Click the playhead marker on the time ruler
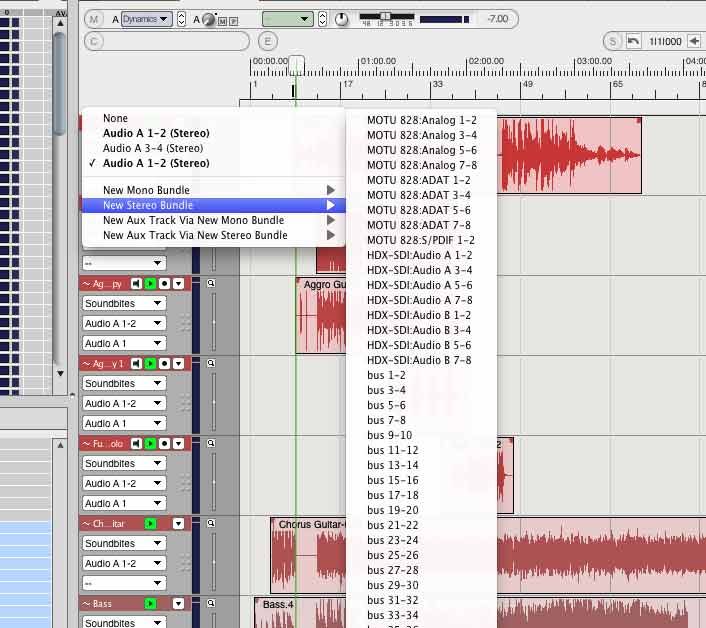The width and height of the screenshot is (706, 628). click(x=296, y=66)
